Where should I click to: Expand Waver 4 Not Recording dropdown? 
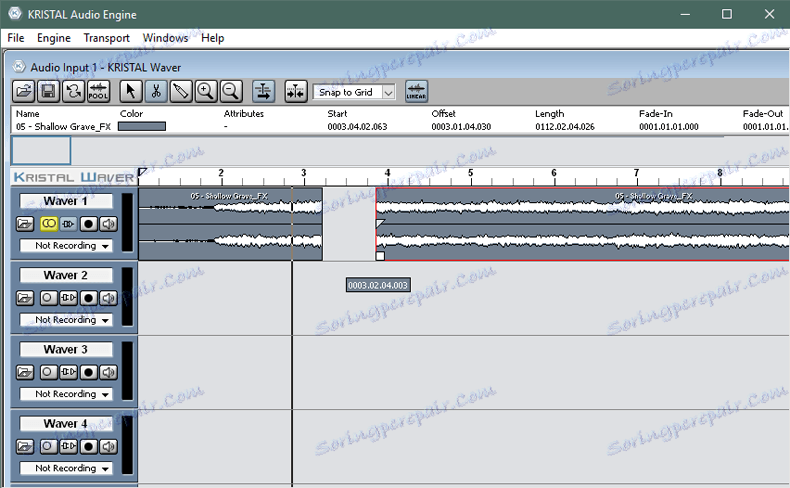[66, 468]
